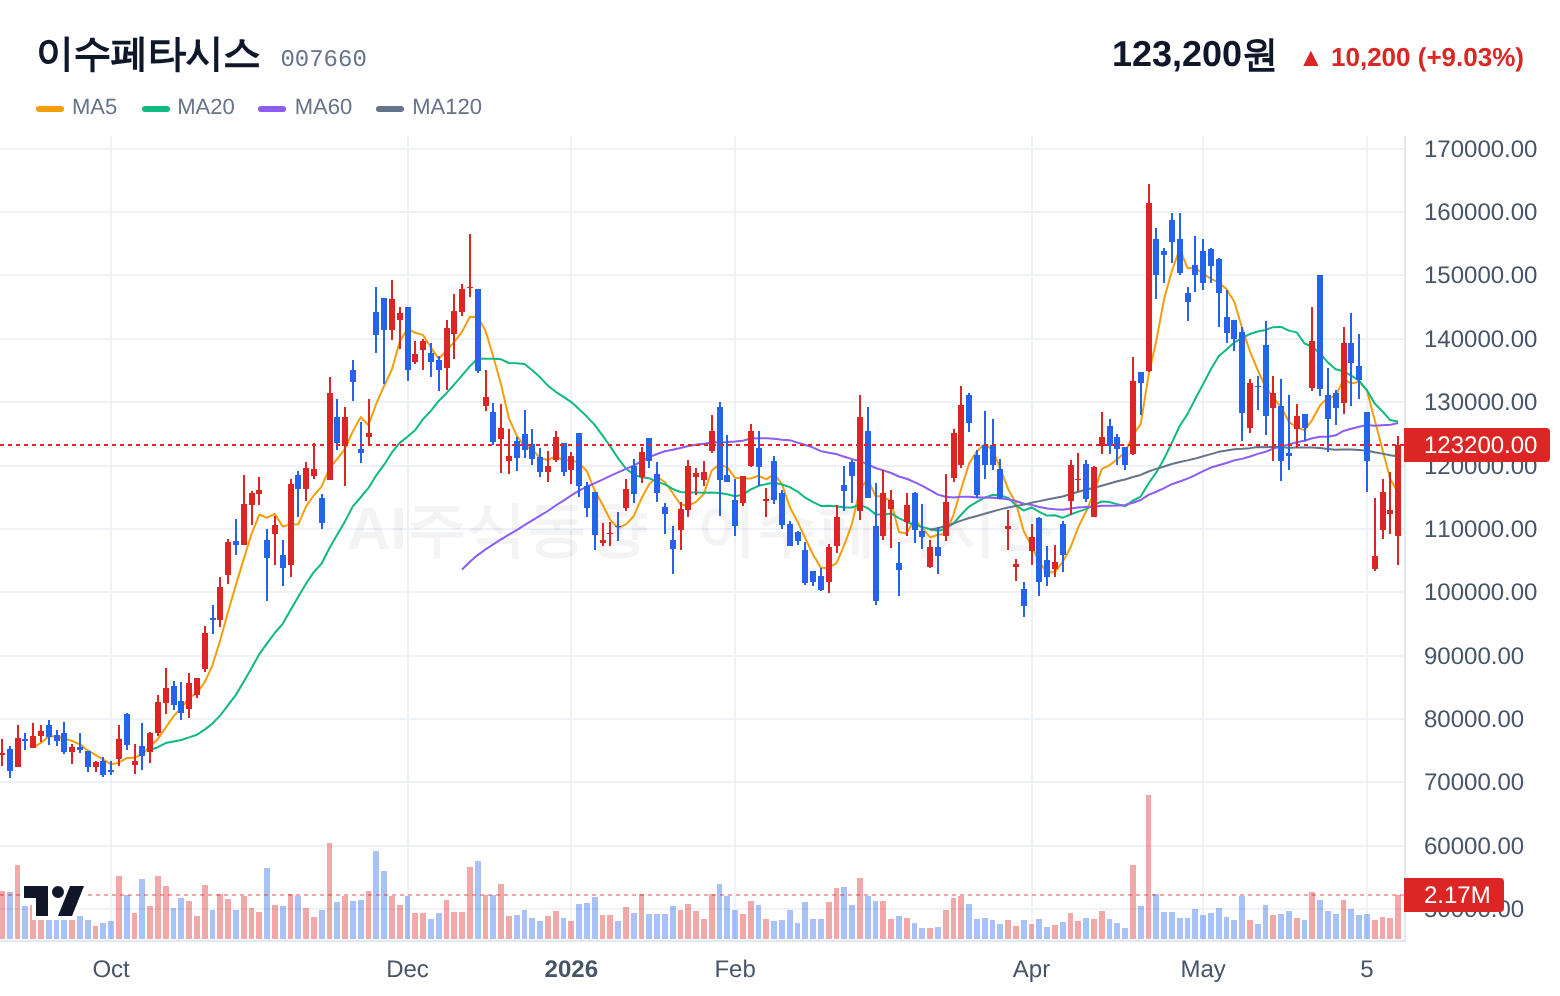Image resolution: width=1560 pixels, height=996 pixels.
Task: Click the current price 123,200원 in the header
Action: click(x=1194, y=55)
